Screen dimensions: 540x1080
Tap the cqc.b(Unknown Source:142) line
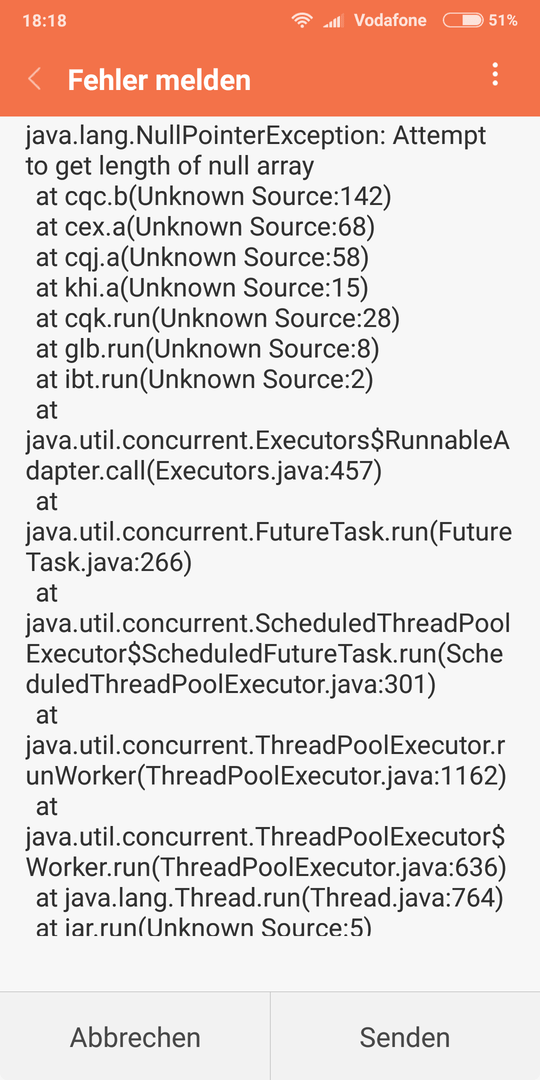pyautogui.click(x=214, y=197)
